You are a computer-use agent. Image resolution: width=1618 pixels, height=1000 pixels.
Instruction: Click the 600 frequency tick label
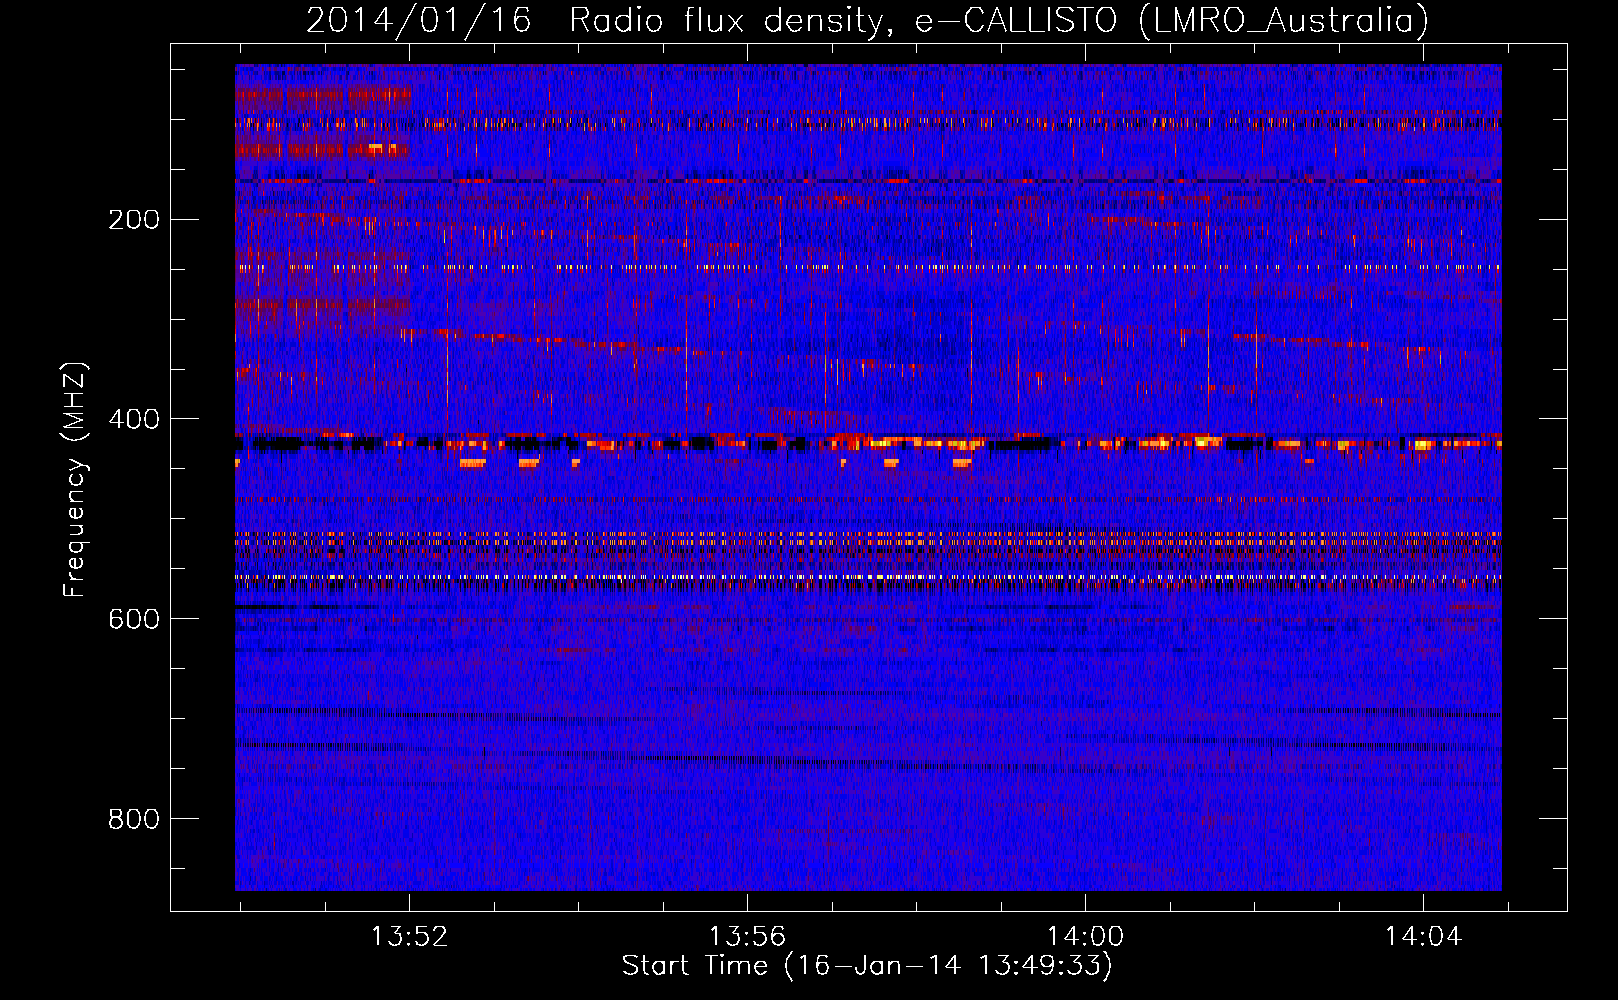tap(134, 619)
